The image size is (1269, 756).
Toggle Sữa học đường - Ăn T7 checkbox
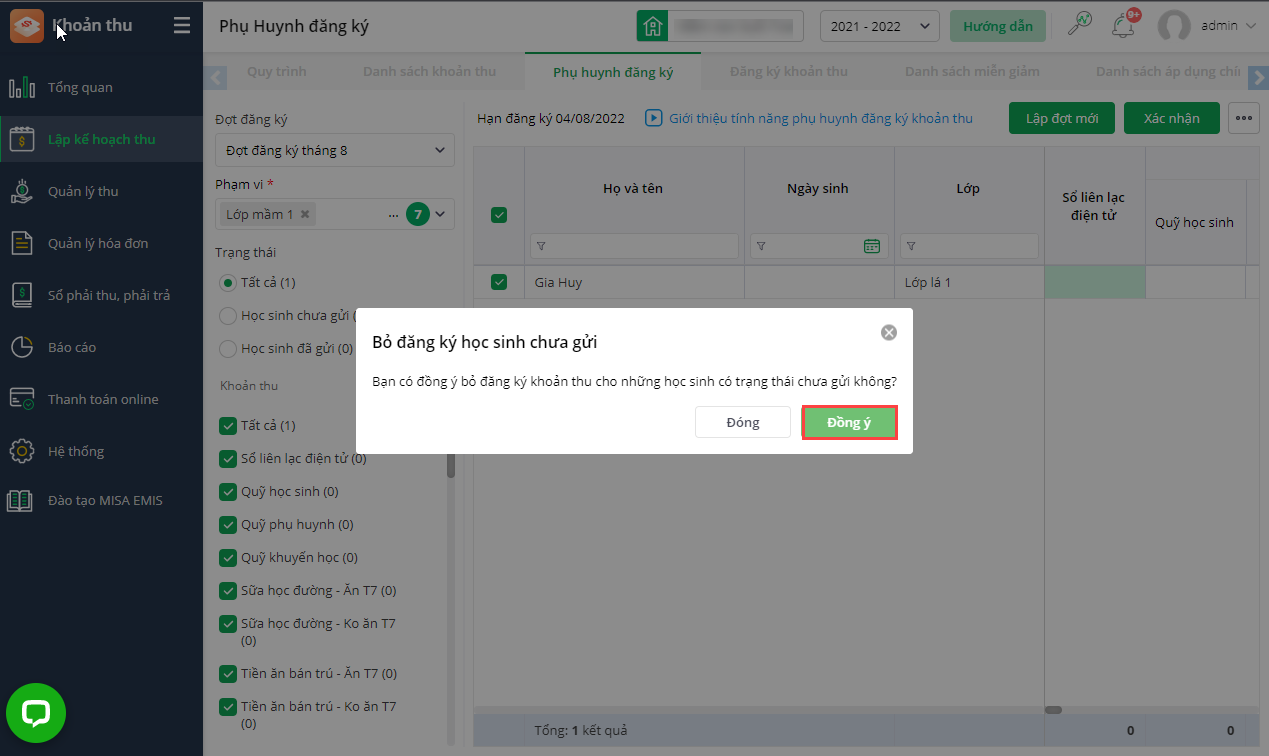227,591
